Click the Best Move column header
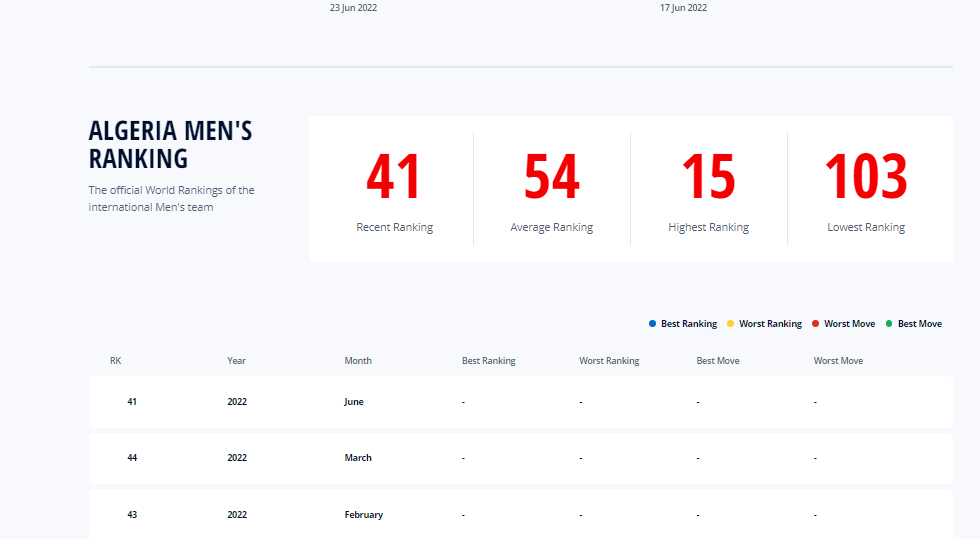This screenshot has width=980, height=539. [718, 361]
